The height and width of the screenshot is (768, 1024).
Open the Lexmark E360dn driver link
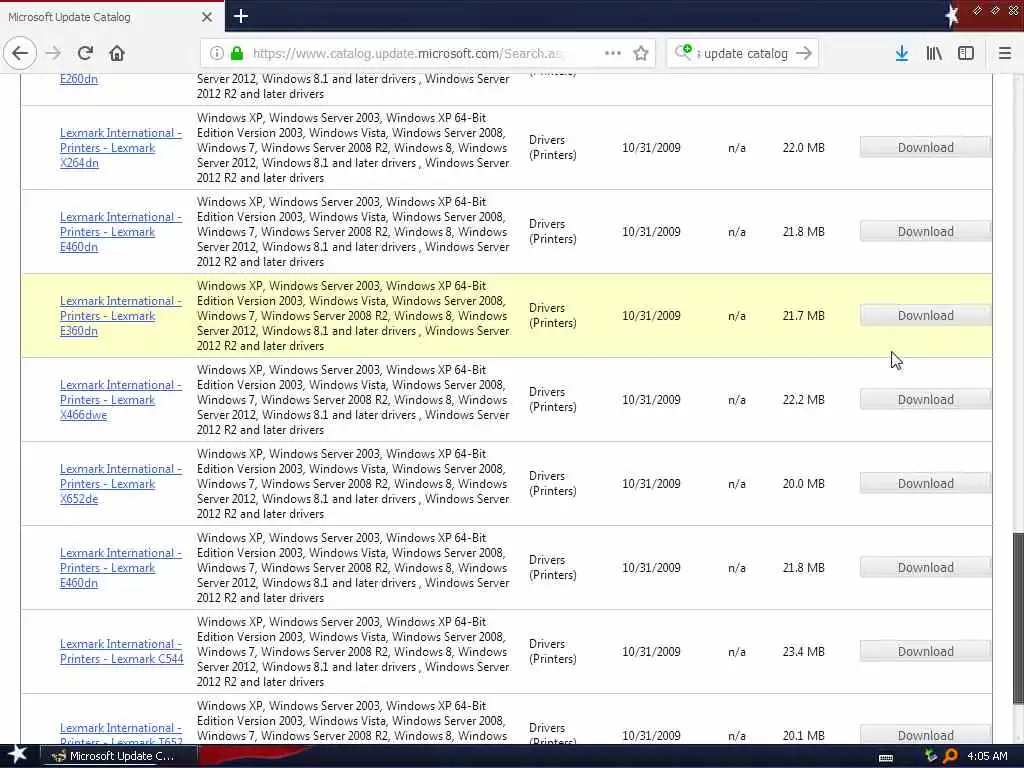point(121,315)
